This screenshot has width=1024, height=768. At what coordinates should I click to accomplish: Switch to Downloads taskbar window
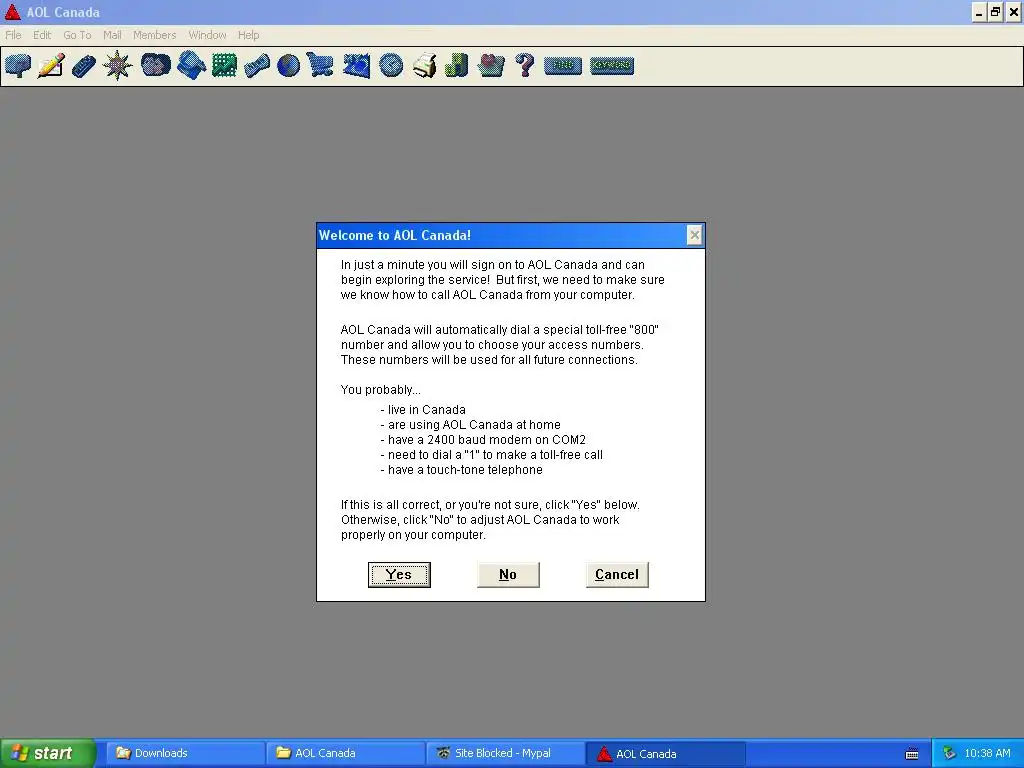point(185,753)
